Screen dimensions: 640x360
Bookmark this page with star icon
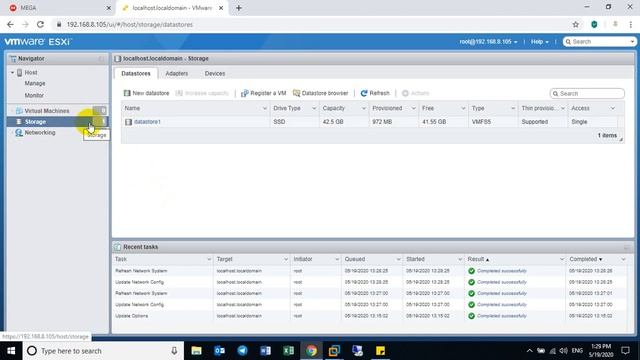point(576,24)
